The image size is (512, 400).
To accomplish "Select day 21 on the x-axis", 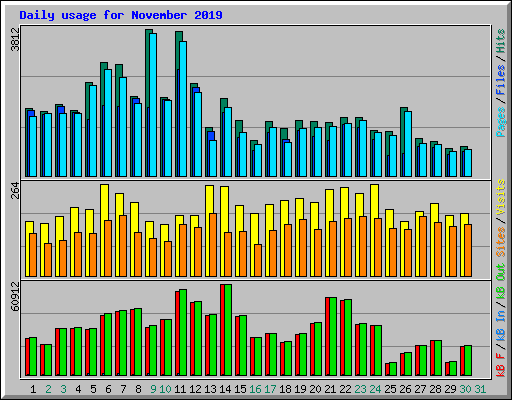I will click(x=330, y=389).
